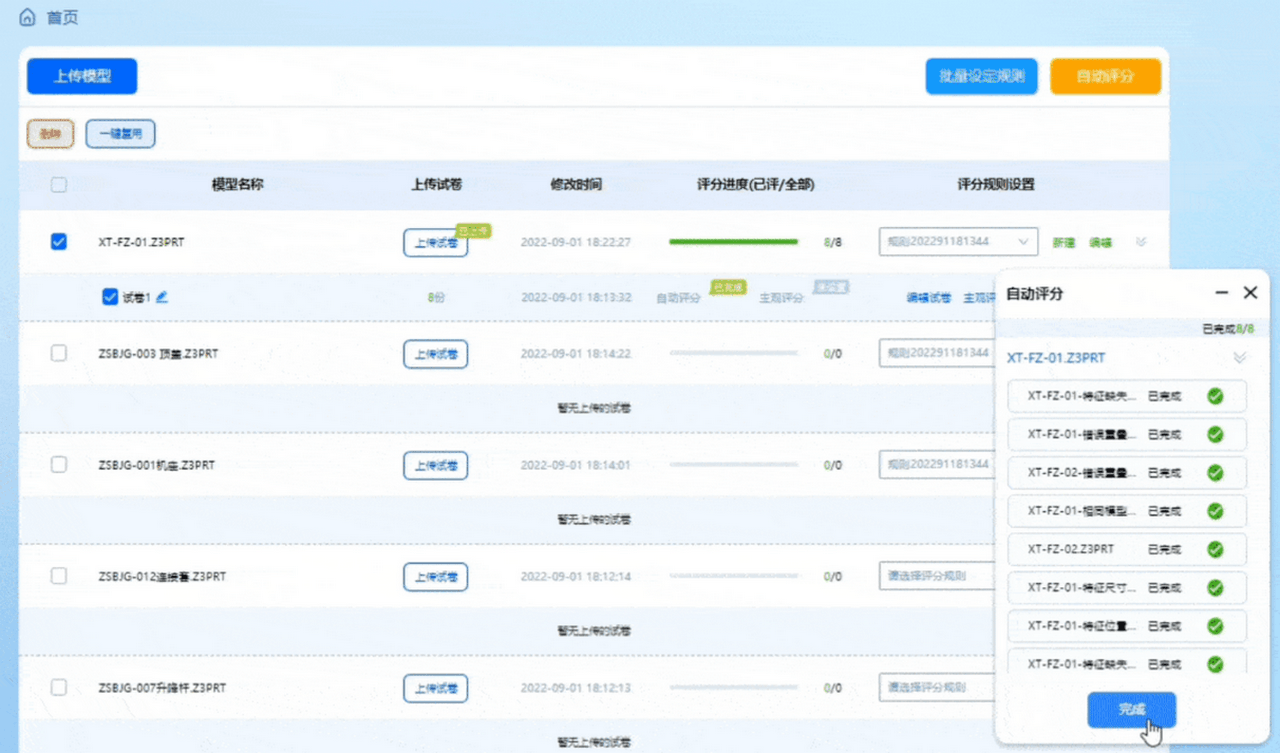Open 请选择评分规则 dropdown for ZSBJG-012连接套
The height and width of the screenshot is (753, 1280).
937,576
